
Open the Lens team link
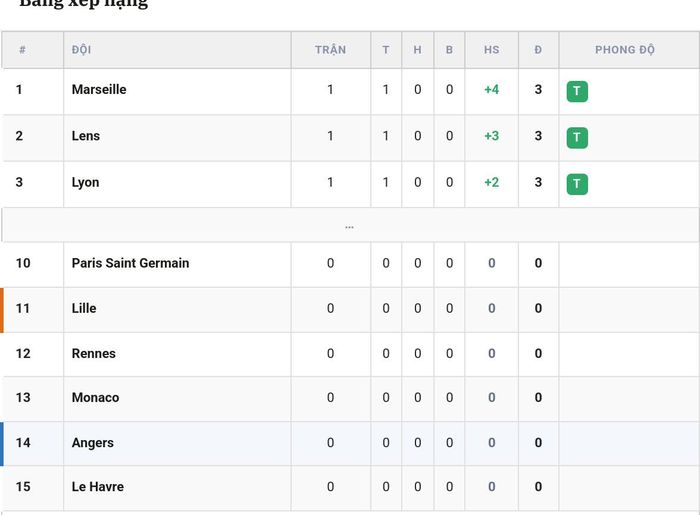[86, 136]
